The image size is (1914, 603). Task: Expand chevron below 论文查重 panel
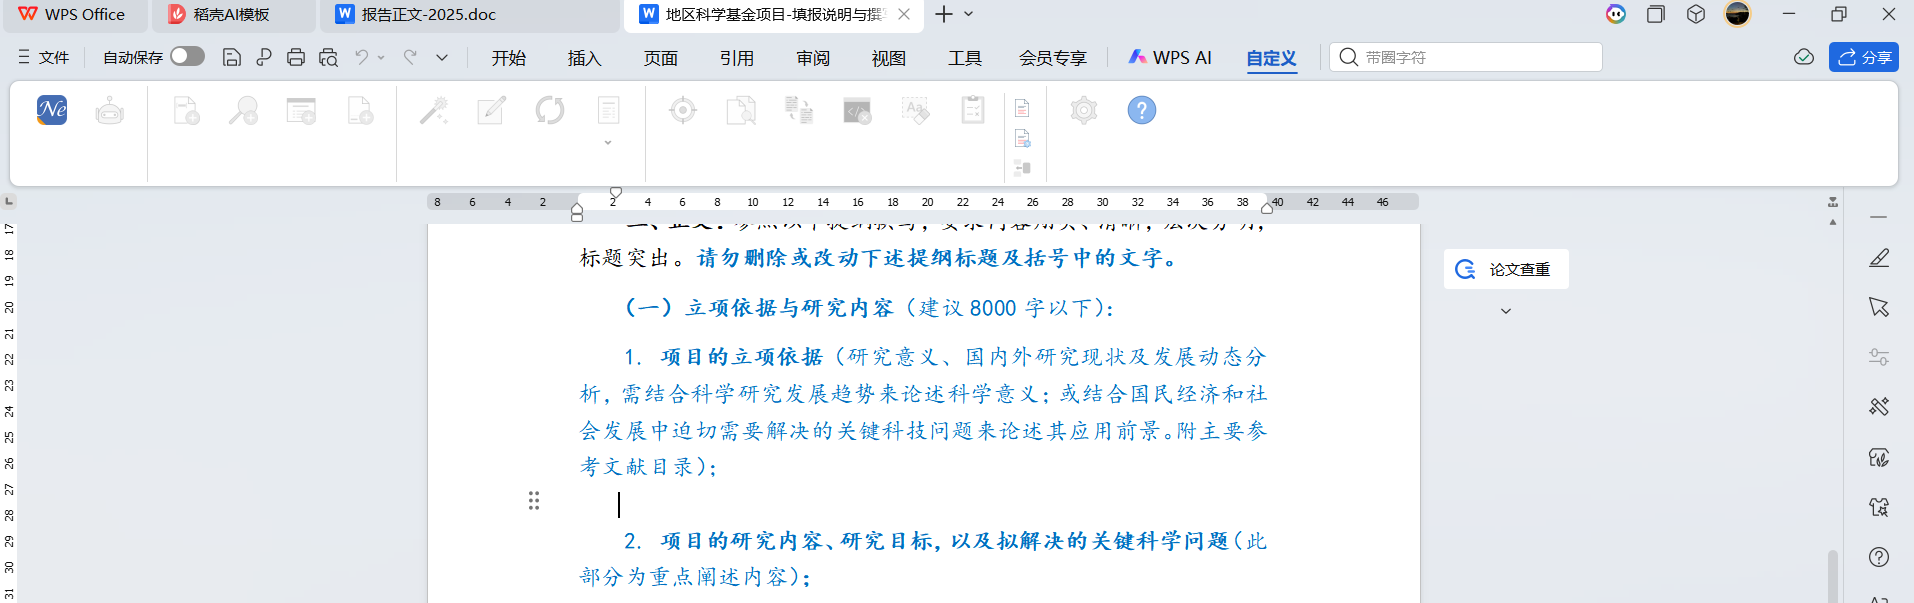1506,311
